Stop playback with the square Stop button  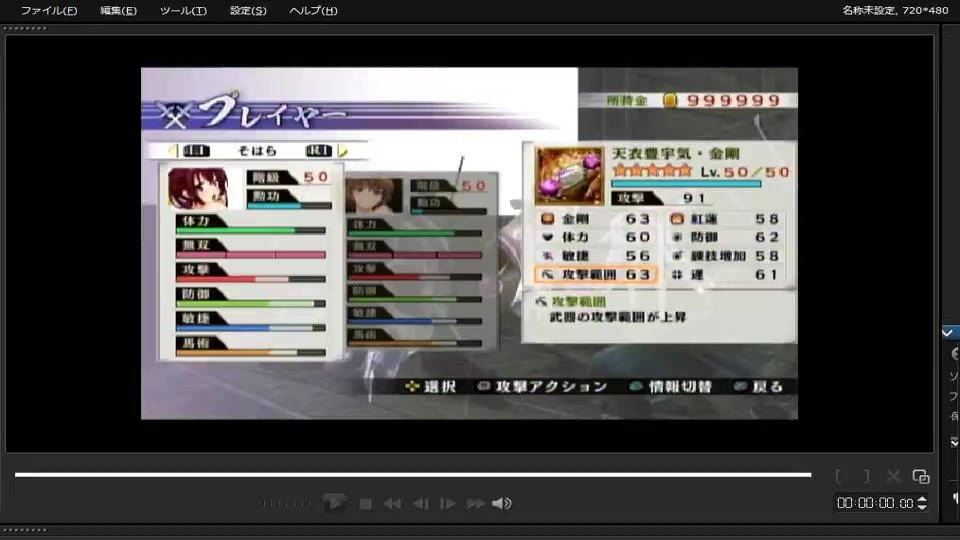pyautogui.click(x=366, y=504)
